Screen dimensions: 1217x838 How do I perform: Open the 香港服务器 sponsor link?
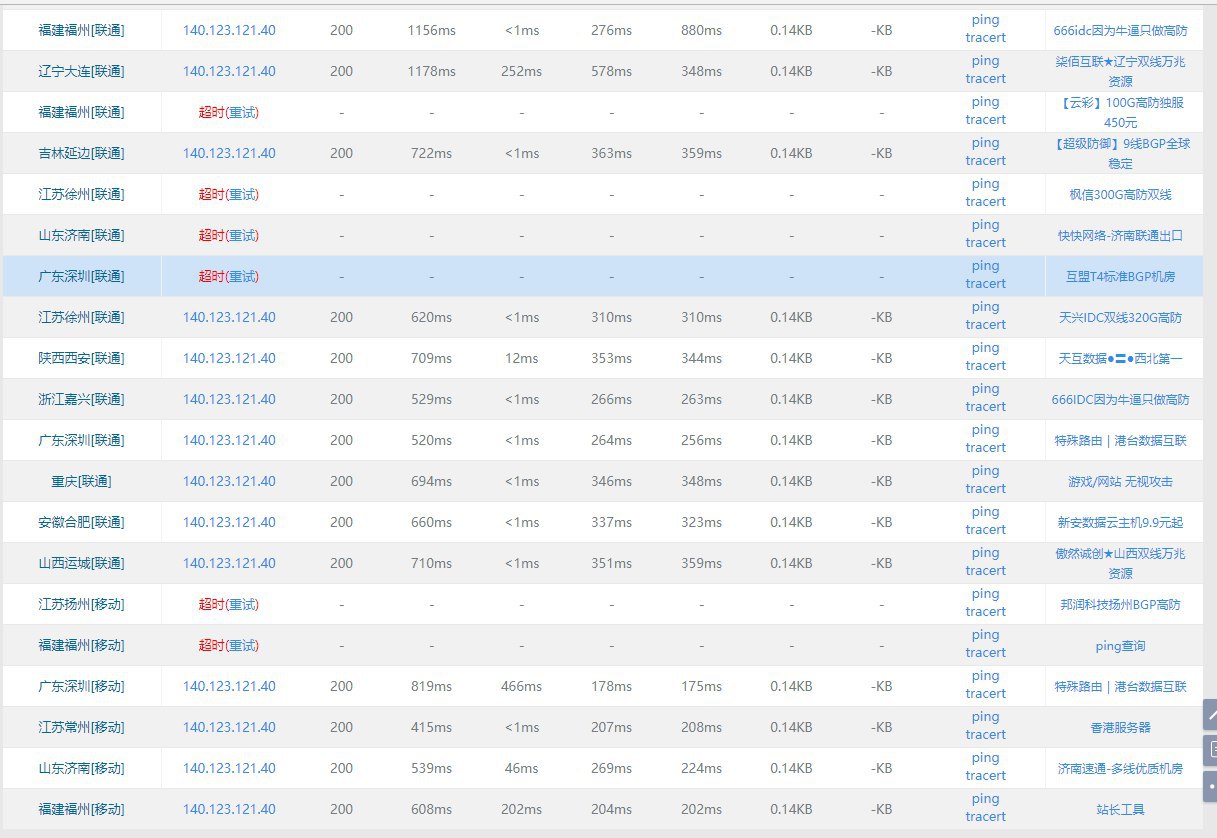[x=1120, y=727]
